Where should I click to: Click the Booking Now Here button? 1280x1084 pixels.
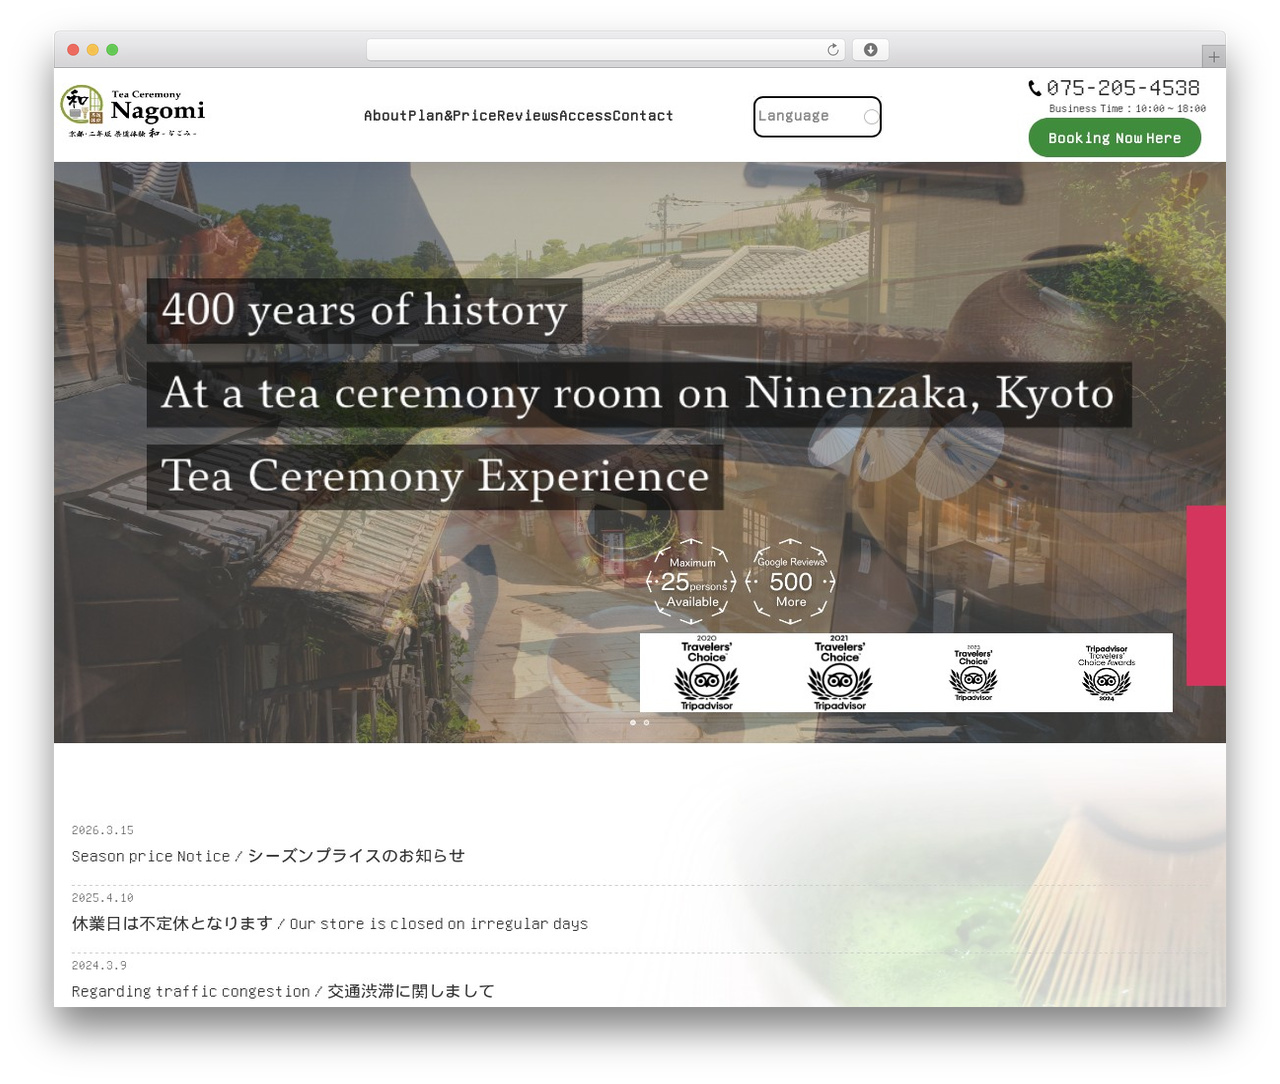pyautogui.click(x=1114, y=138)
